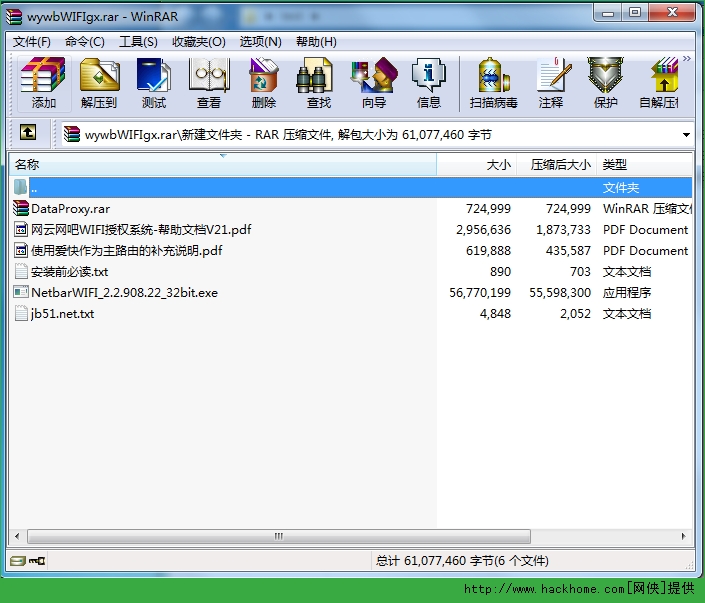
Task: Click the horizontal scrollbar right arrow
Action: [683, 536]
